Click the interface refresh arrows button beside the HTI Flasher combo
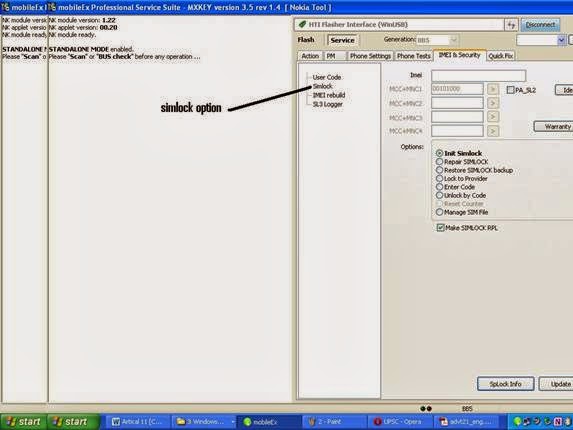 511,25
